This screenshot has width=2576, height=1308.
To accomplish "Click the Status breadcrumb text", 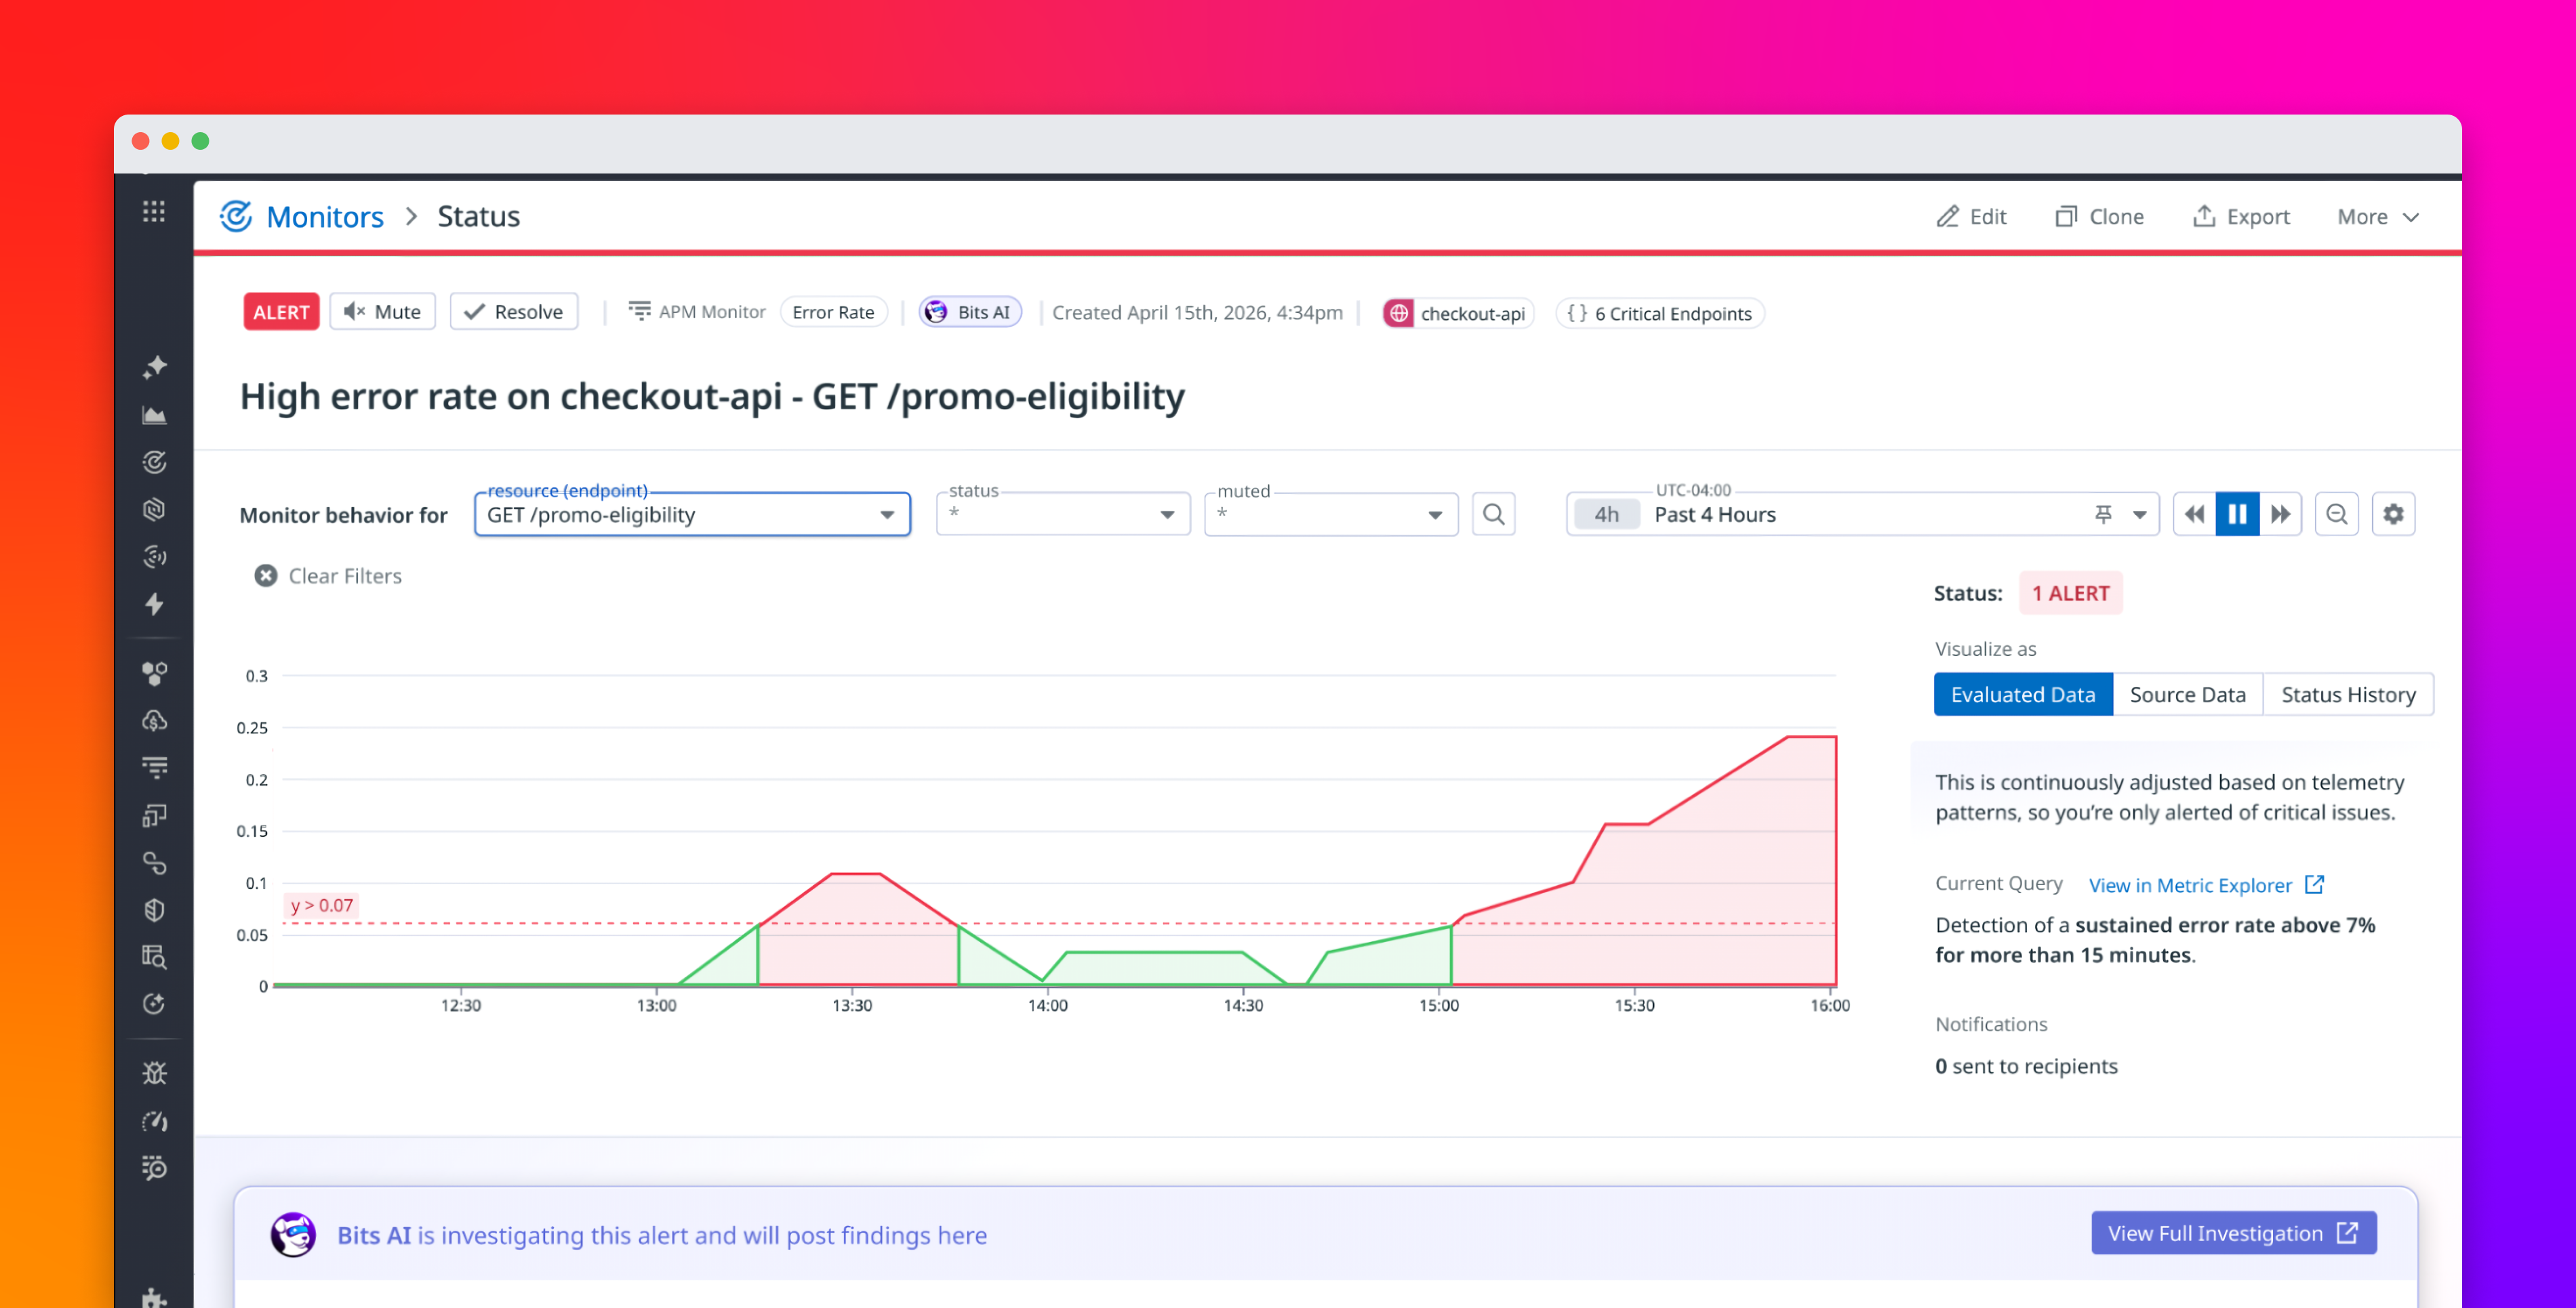I will pyautogui.click(x=478, y=216).
